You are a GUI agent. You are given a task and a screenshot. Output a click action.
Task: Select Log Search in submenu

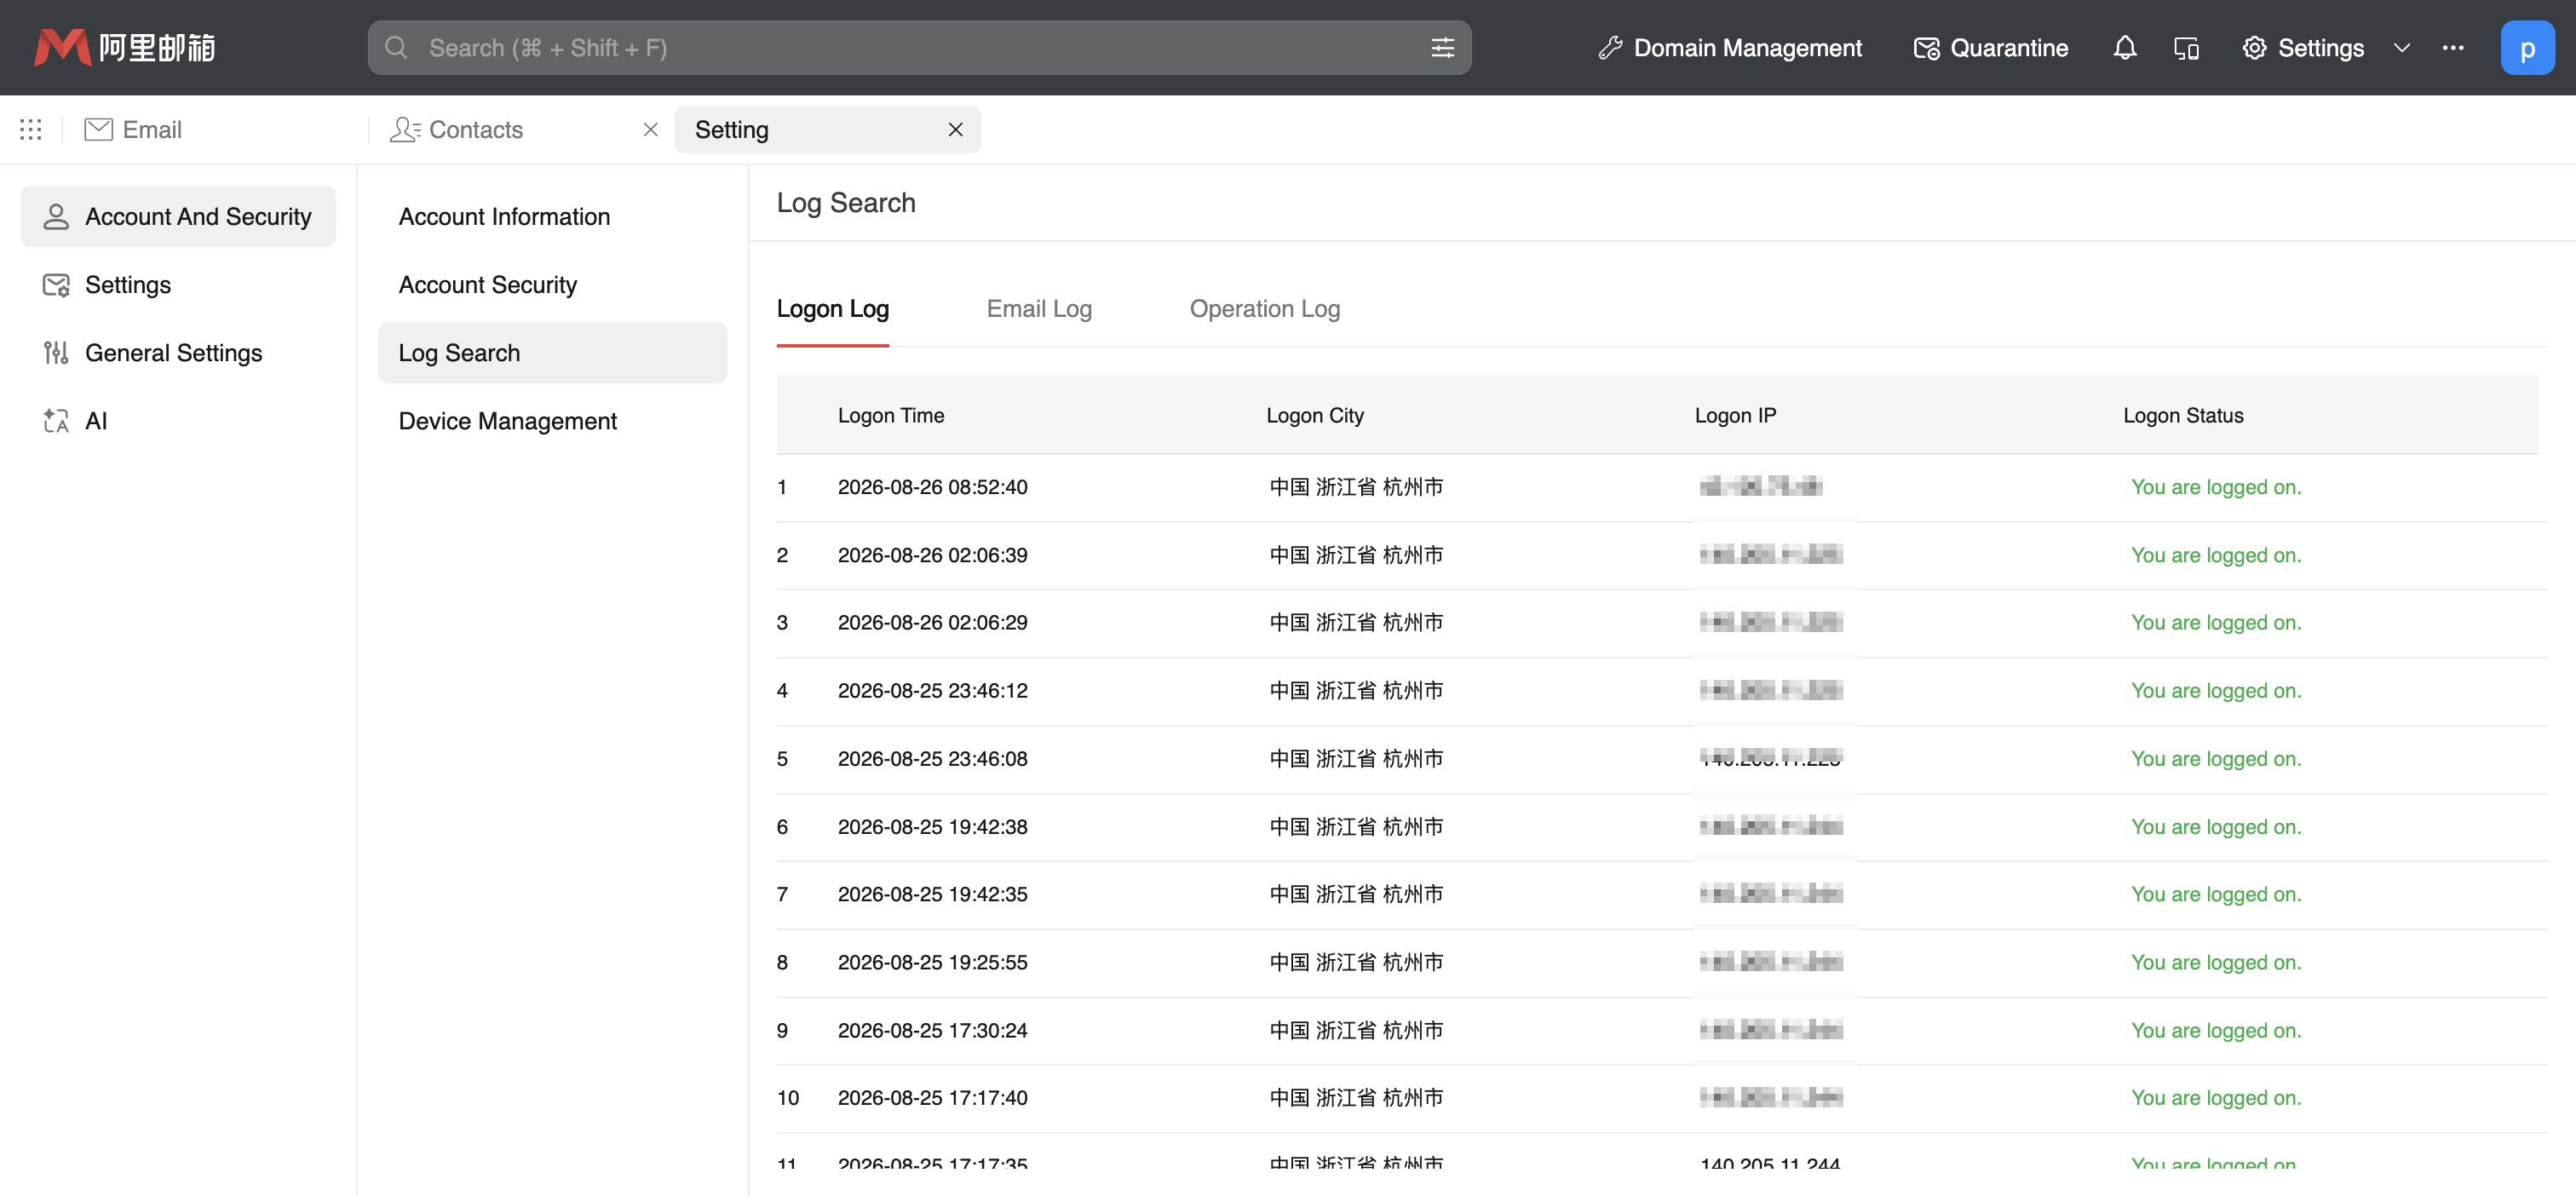point(552,352)
